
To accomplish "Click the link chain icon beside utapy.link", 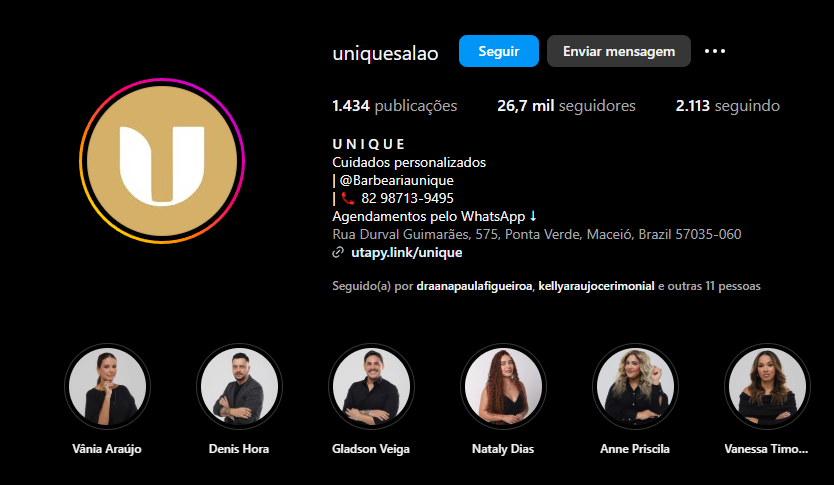I will tap(338, 253).
